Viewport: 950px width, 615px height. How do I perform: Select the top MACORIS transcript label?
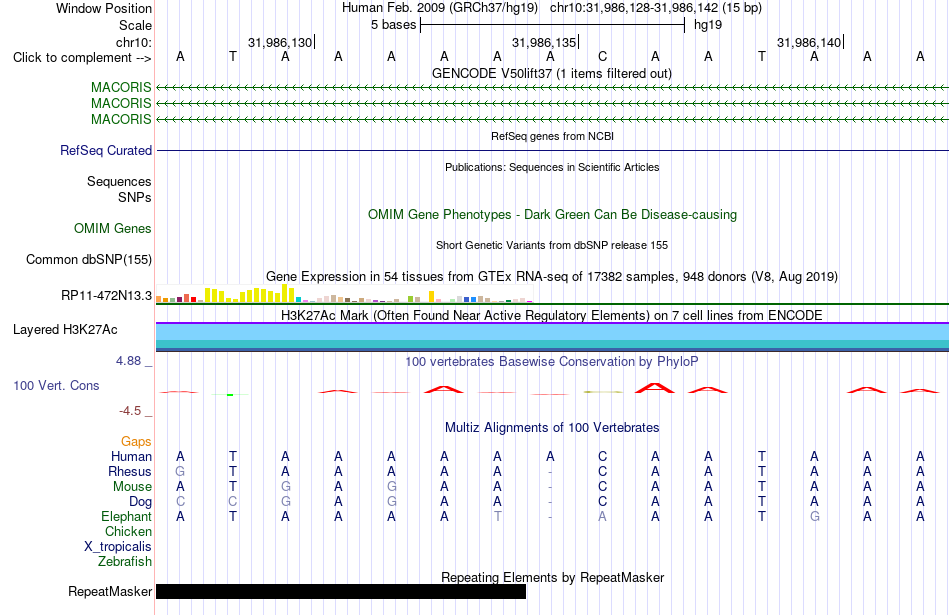(x=121, y=87)
